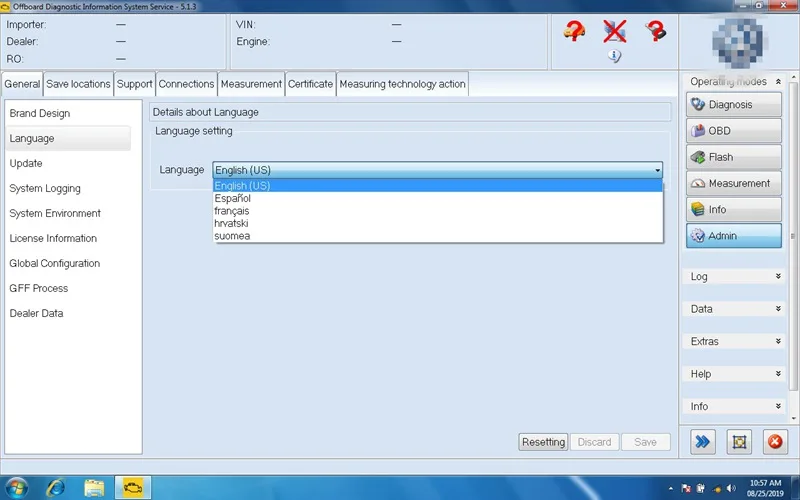Open Measurement operating mode
The image size is (800, 500).
[733, 183]
